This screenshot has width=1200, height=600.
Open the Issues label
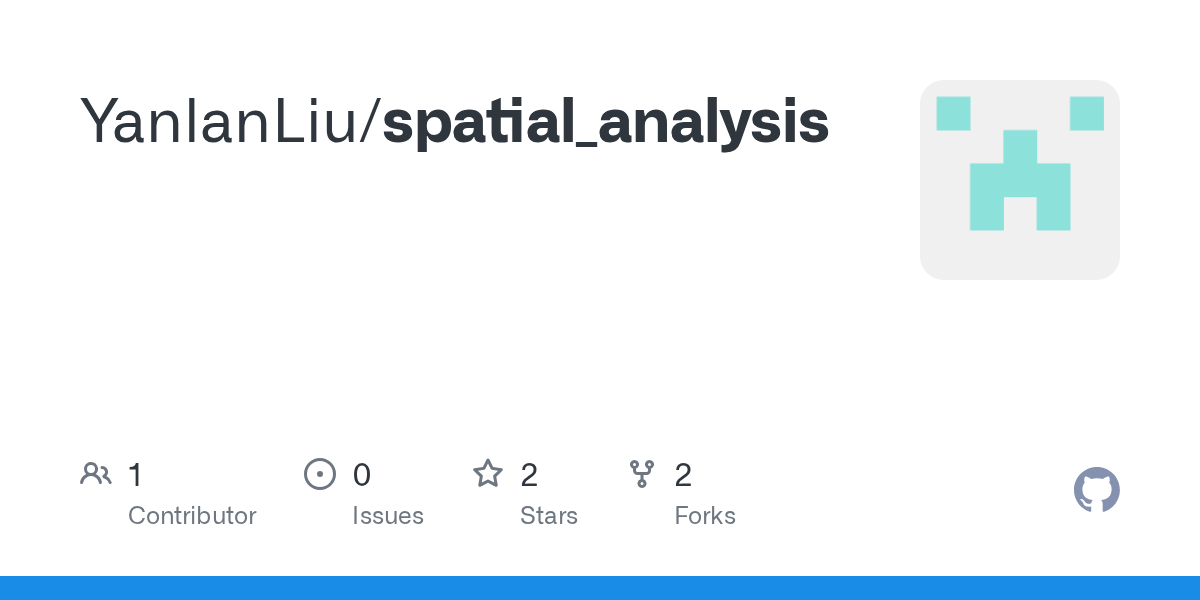pos(388,516)
